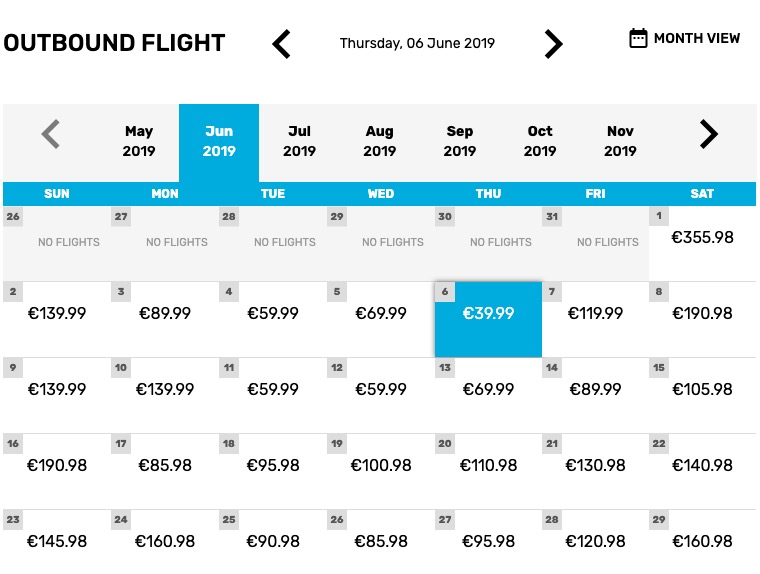Open the Aug 2019 month tab
Screen dimensions: 760x574
coord(380,141)
